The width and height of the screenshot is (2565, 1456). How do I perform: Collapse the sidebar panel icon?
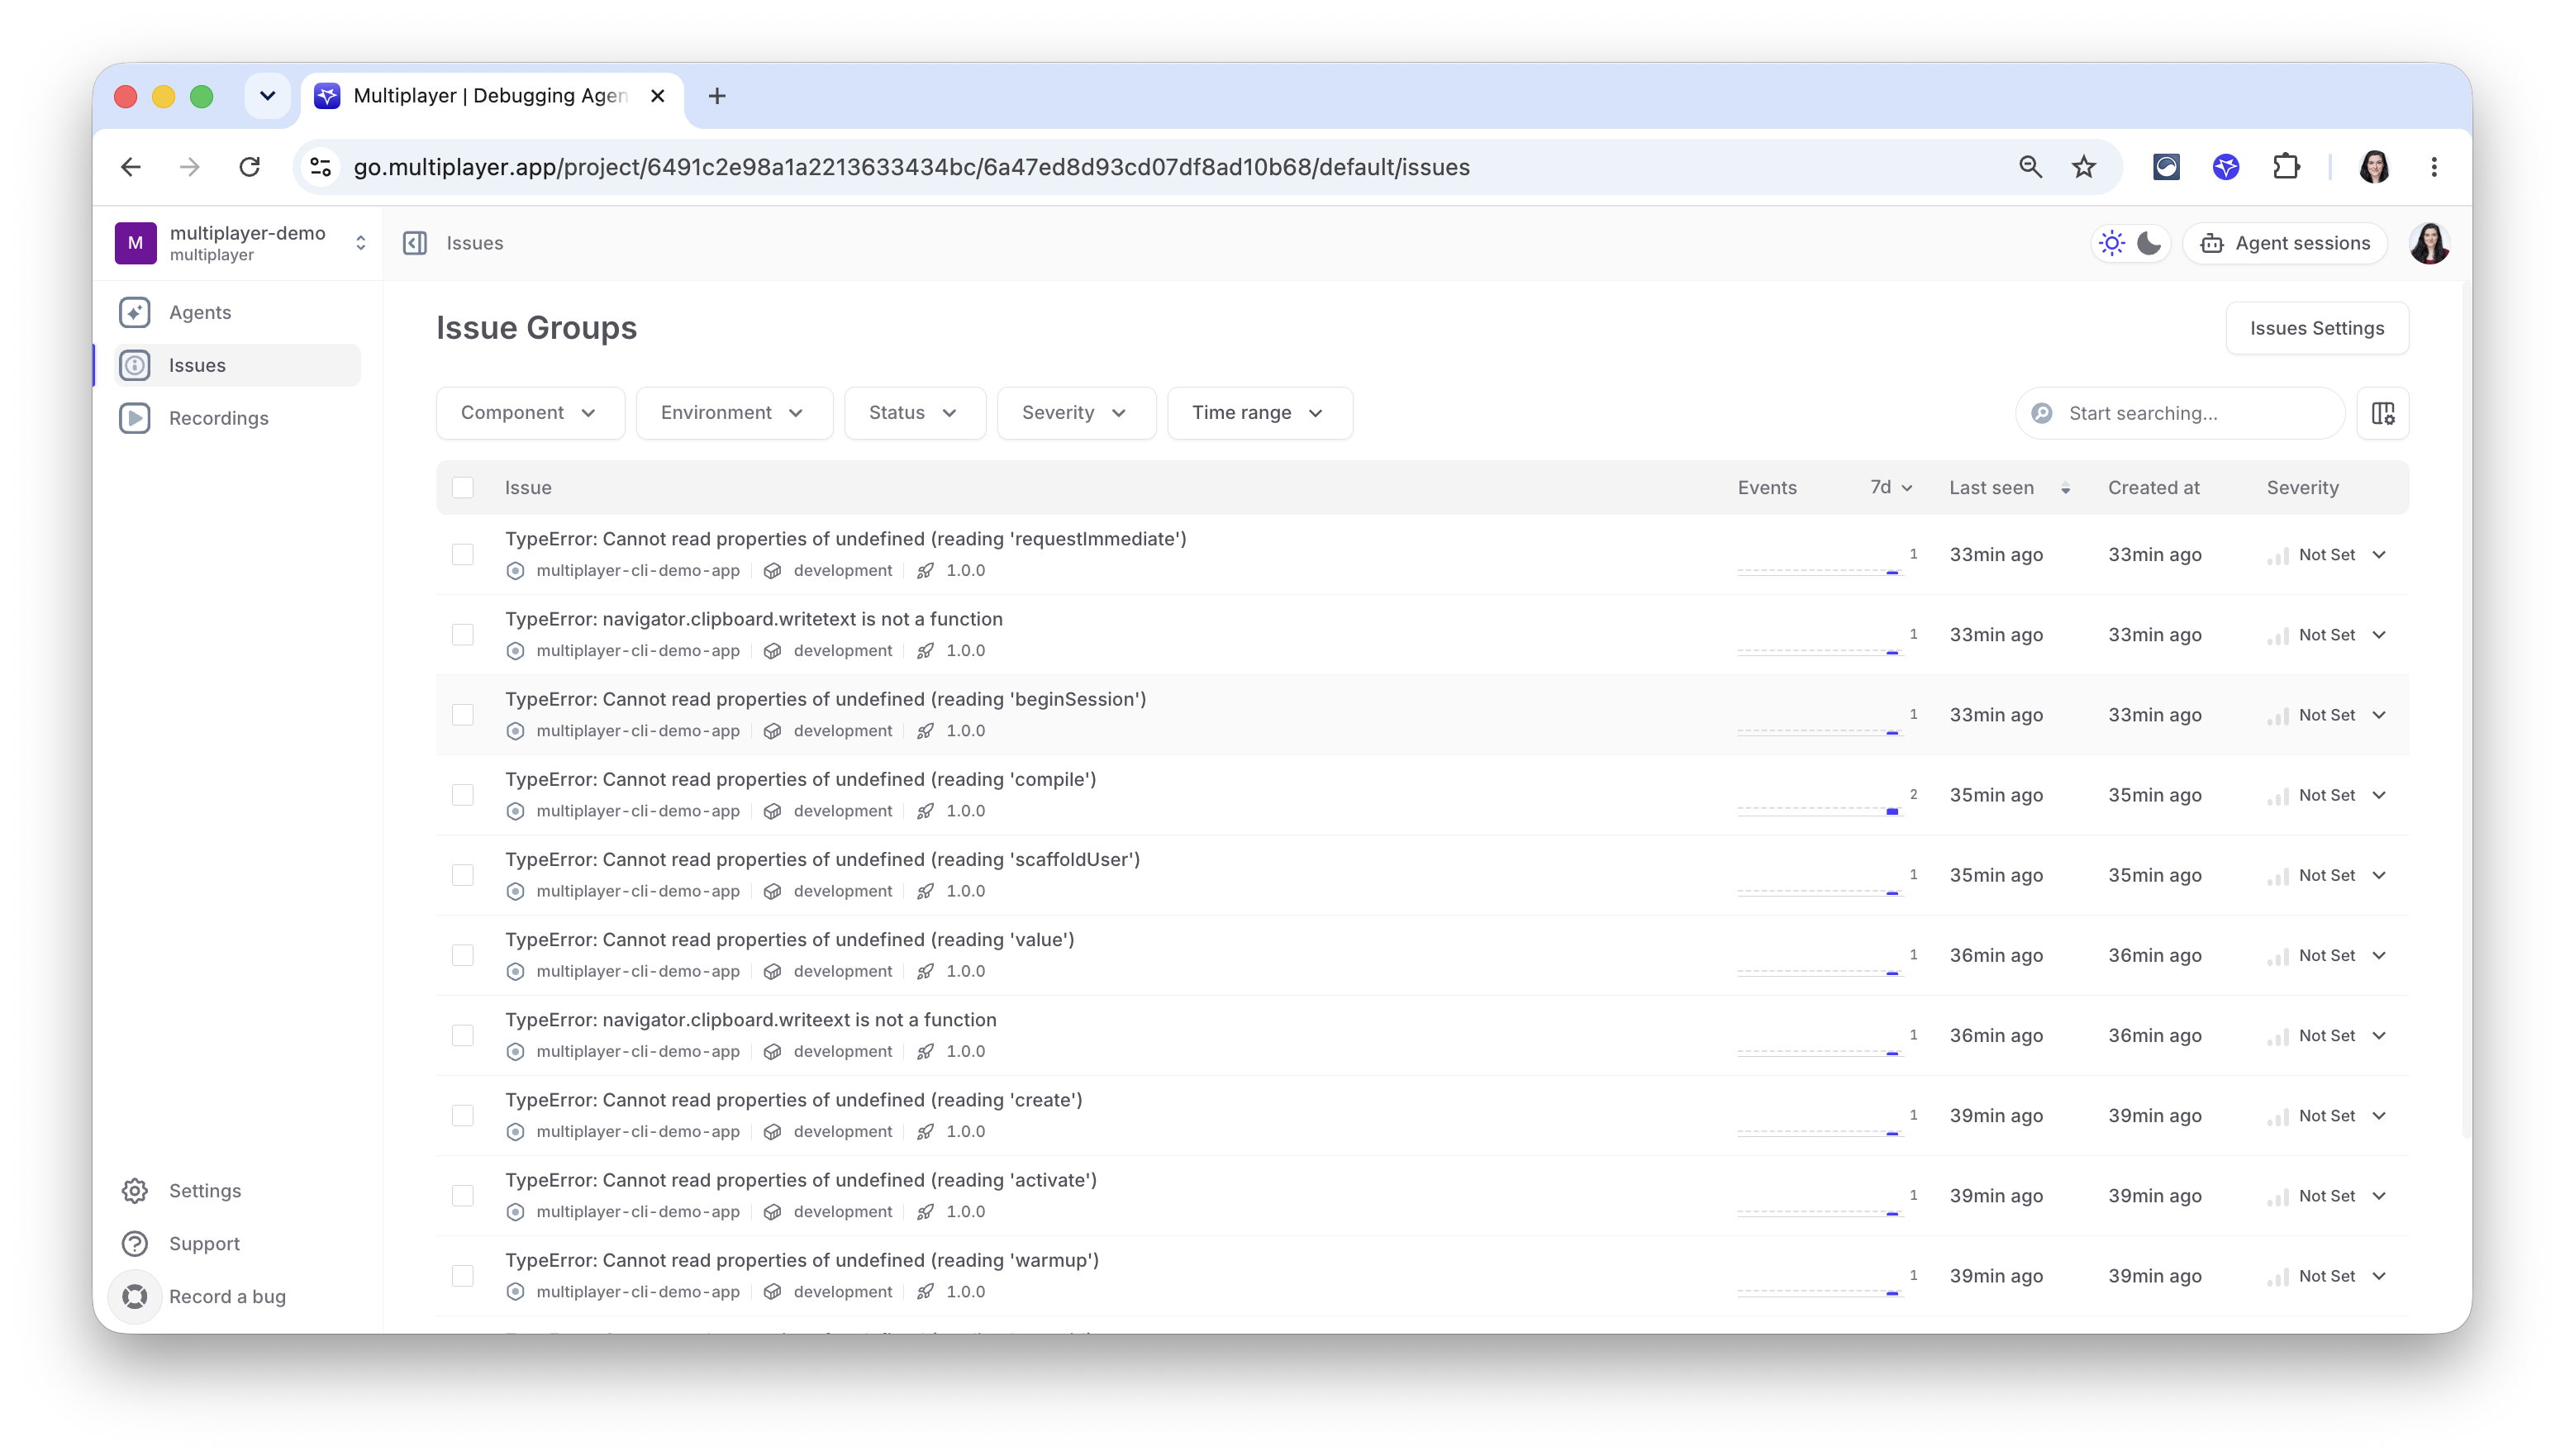(415, 243)
